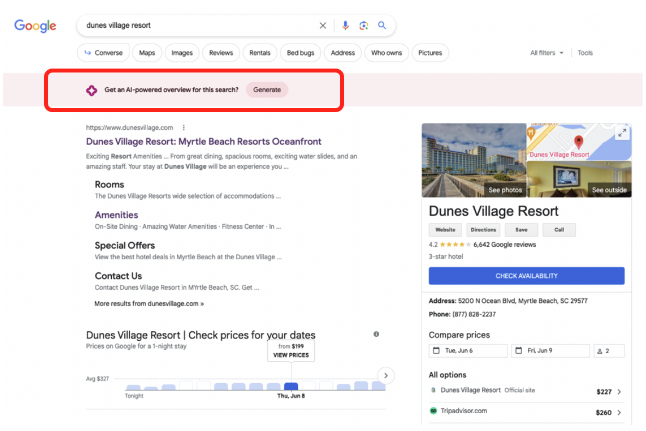Open the check-in date Tue, Jun 6 picker
646x431 pixels.
click(x=468, y=351)
